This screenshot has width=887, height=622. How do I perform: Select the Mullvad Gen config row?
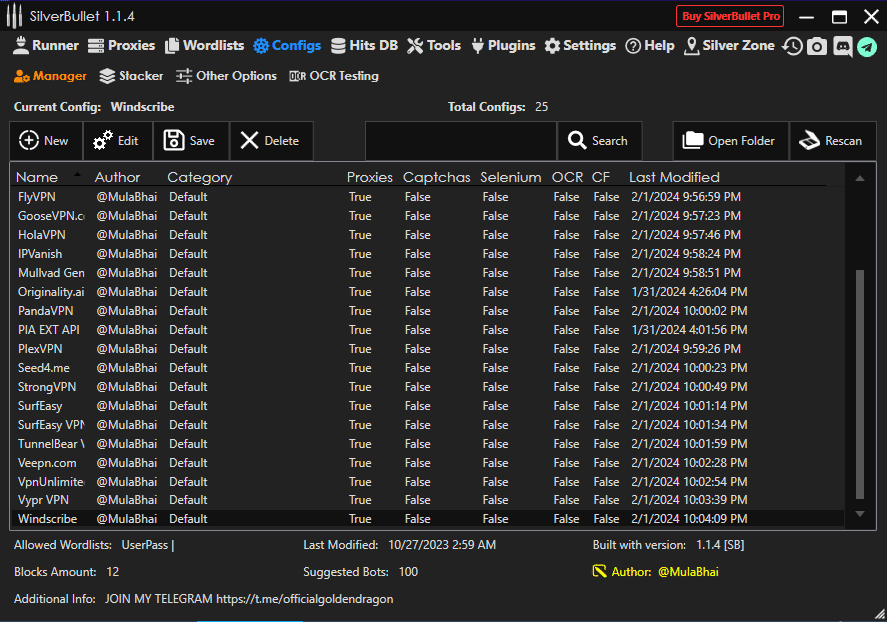tap(428, 273)
